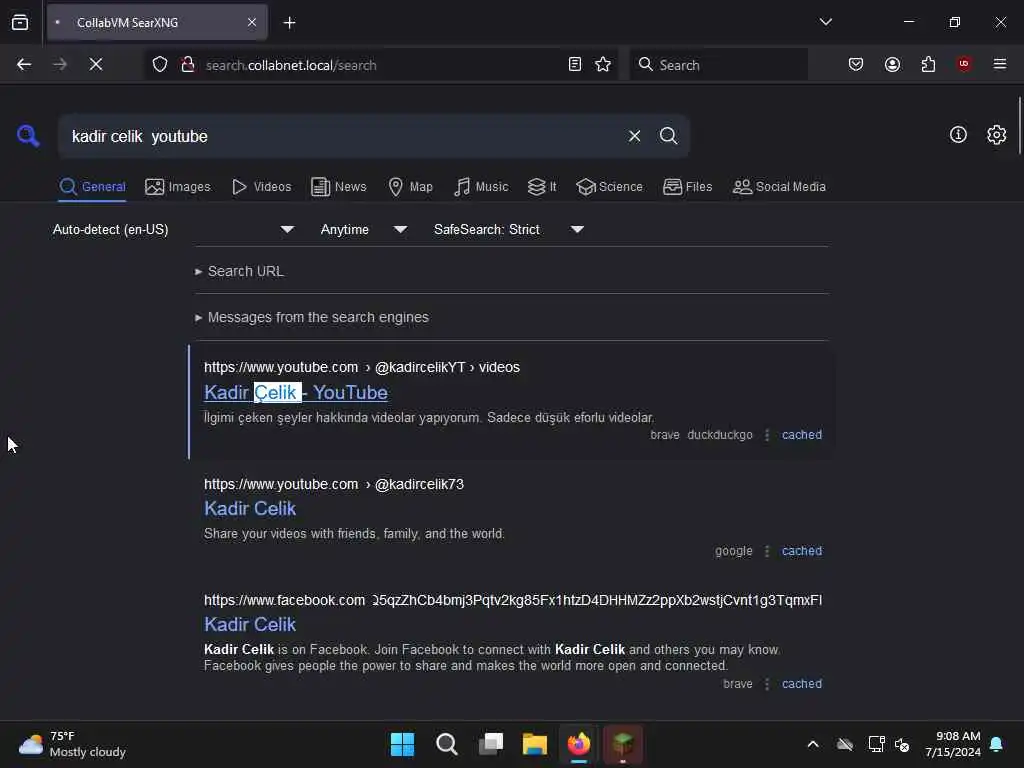Switch to Videos category

[x=261, y=187]
